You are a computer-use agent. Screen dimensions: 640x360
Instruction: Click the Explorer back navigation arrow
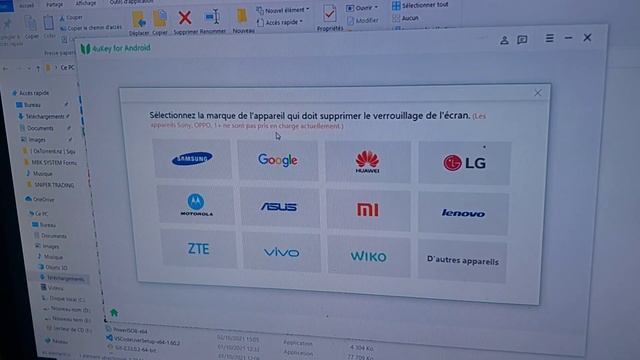click(x=5, y=69)
